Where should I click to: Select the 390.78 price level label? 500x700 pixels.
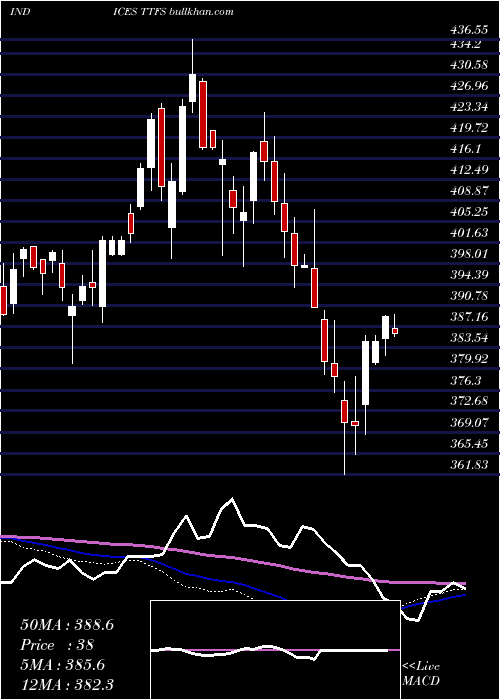(x=469, y=296)
